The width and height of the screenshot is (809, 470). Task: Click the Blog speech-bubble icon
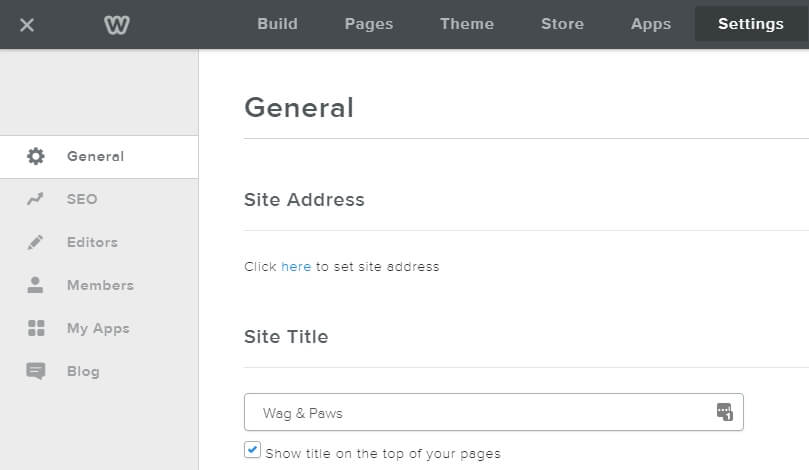(36, 371)
